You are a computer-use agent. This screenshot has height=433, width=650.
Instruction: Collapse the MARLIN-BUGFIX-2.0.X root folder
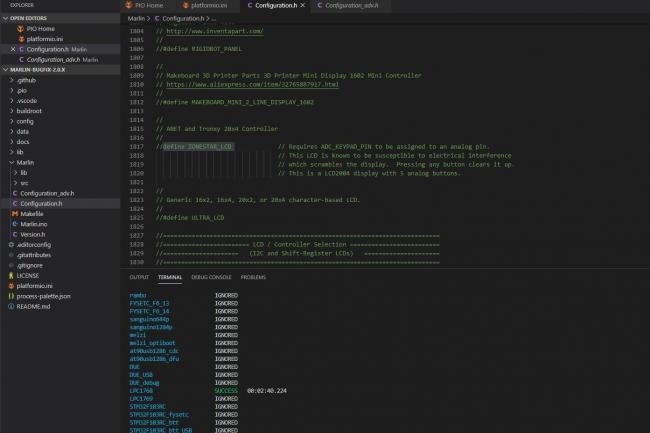click(36, 70)
